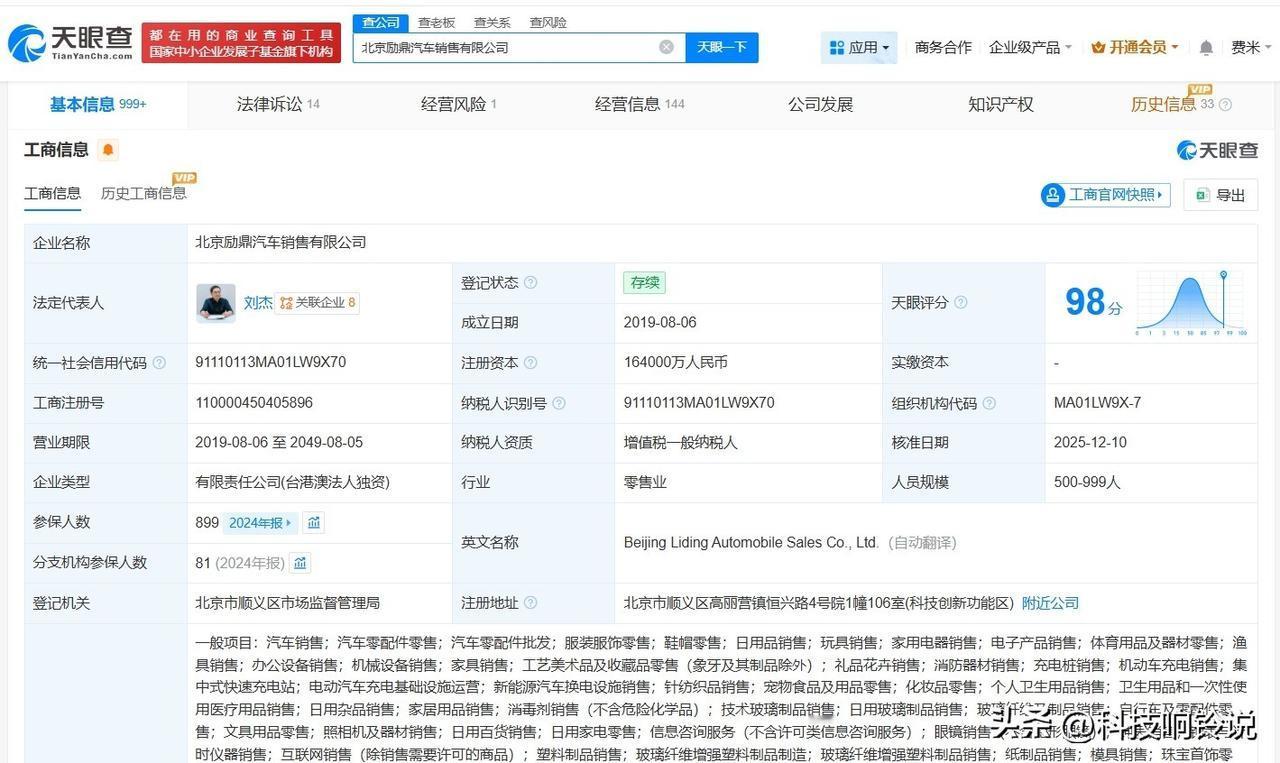Open trend chart icon in 分支机构参保人数 row
Image resolution: width=1280 pixels, height=763 pixels.
[300, 563]
